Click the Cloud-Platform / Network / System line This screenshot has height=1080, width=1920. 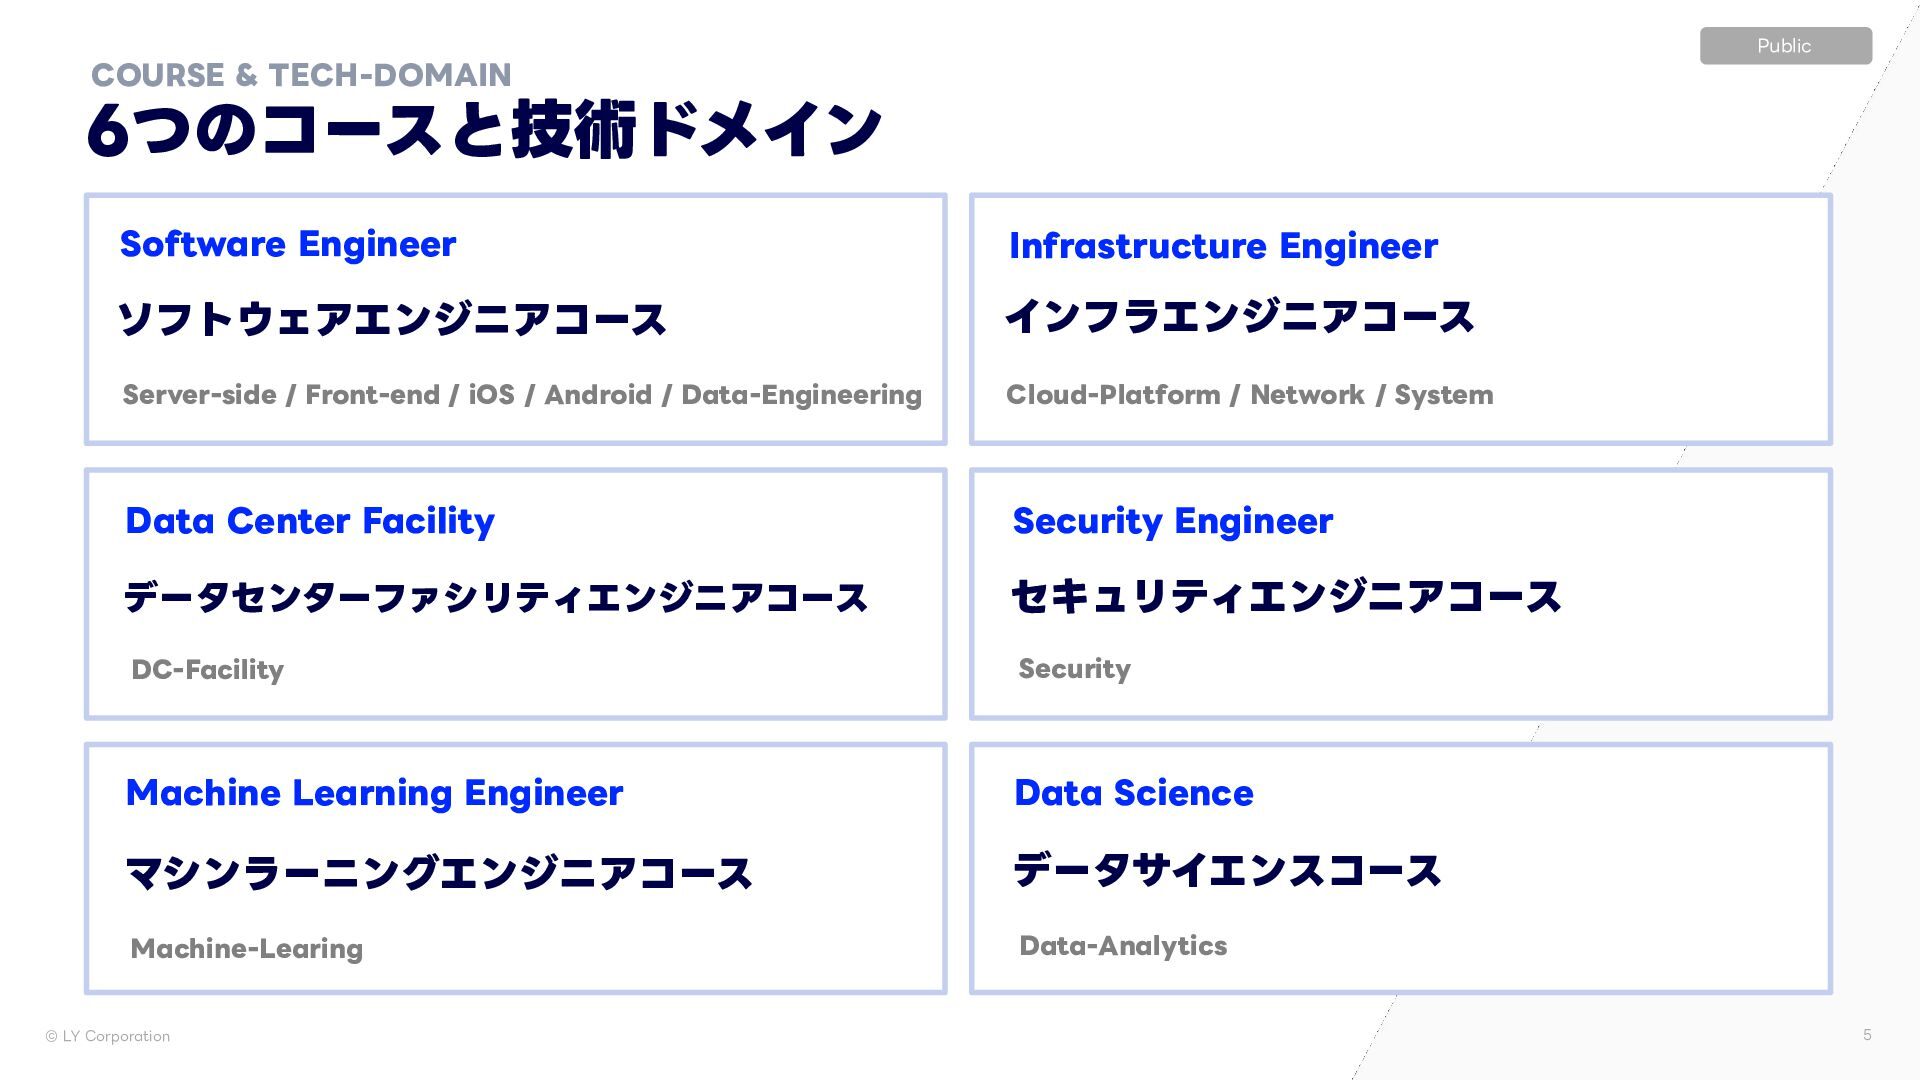point(1249,395)
